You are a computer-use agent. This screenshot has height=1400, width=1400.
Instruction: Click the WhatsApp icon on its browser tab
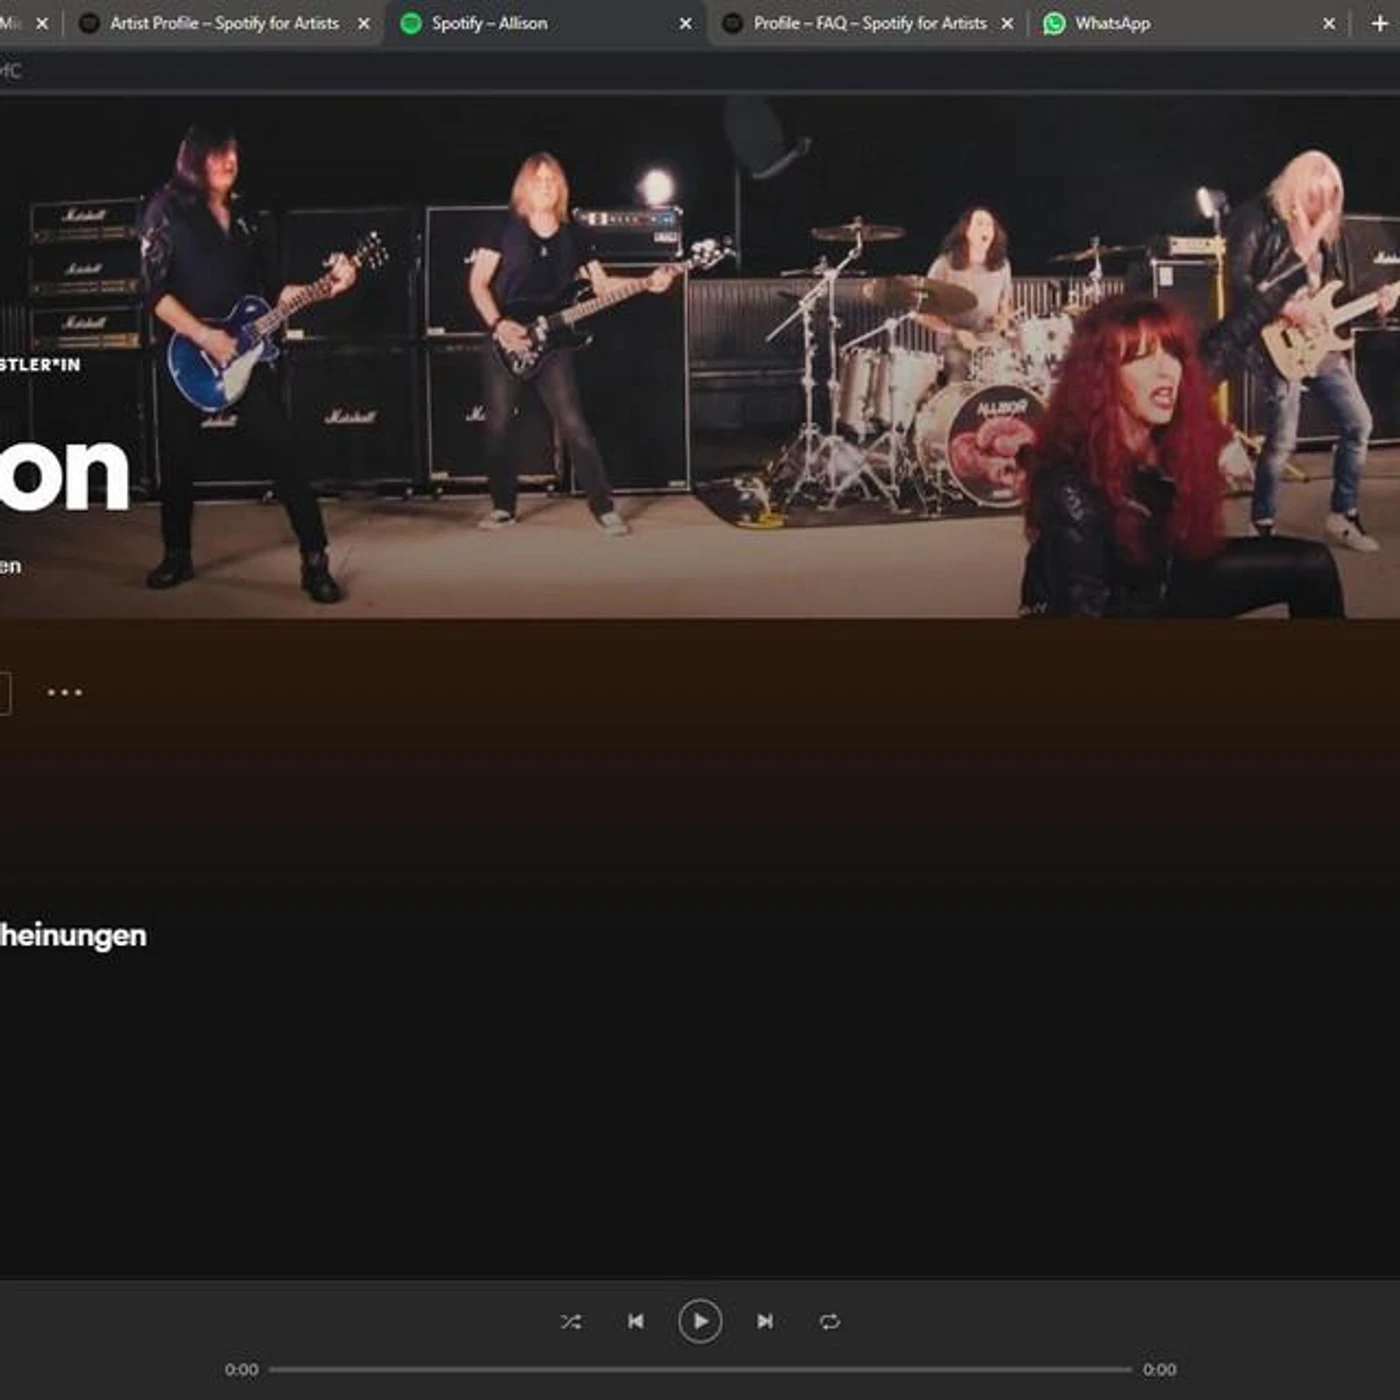pyautogui.click(x=1054, y=22)
